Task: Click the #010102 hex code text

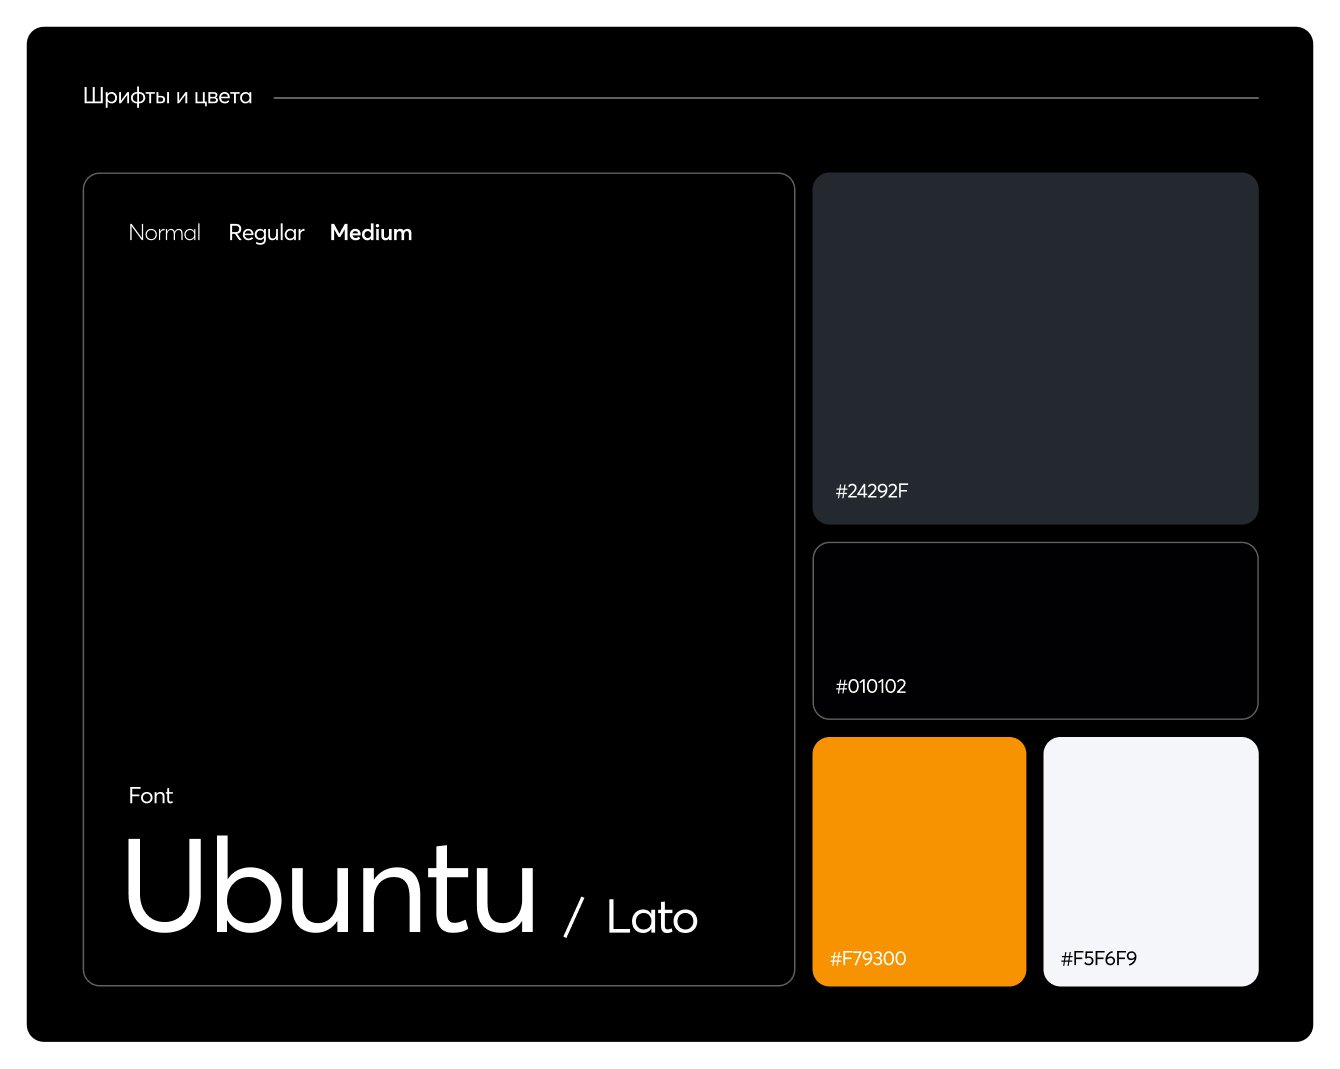Action: [x=871, y=686]
